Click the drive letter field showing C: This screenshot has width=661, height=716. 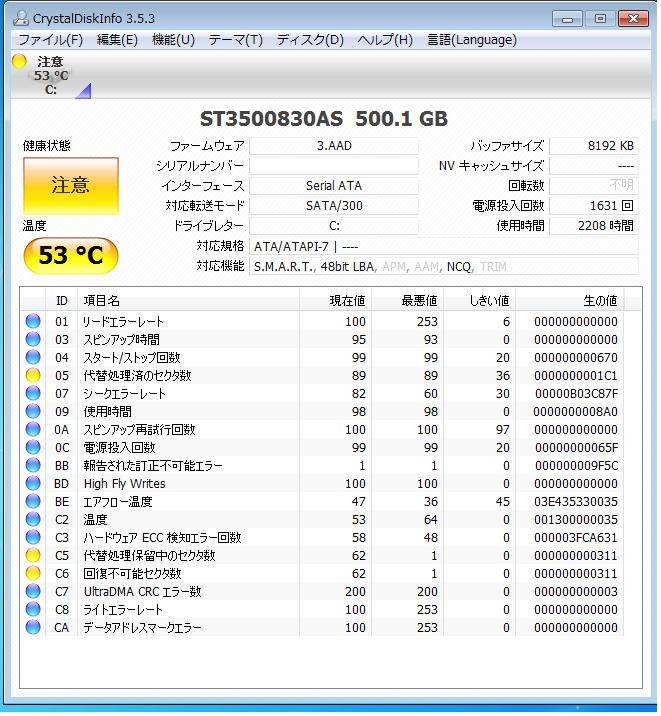click(x=334, y=226)
